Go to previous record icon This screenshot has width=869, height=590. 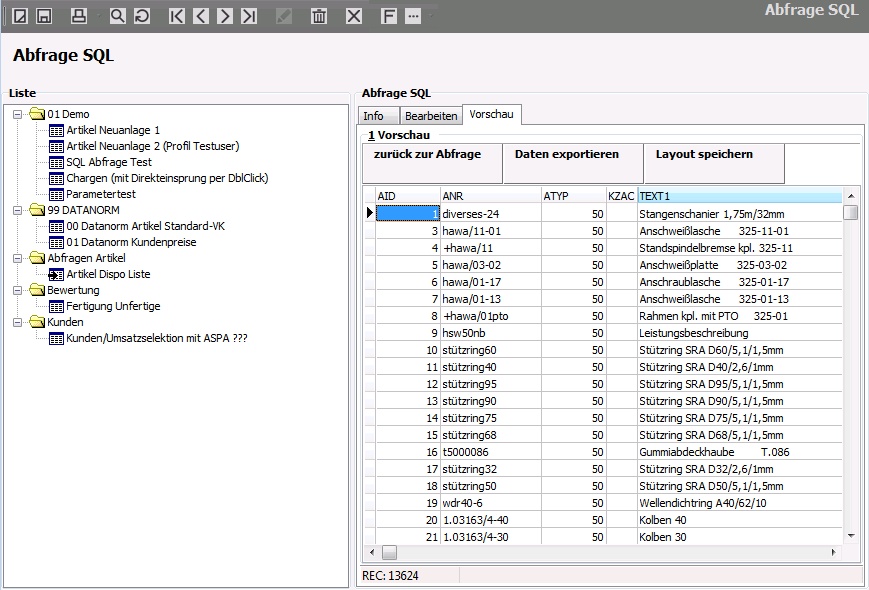tap(201, 16)
